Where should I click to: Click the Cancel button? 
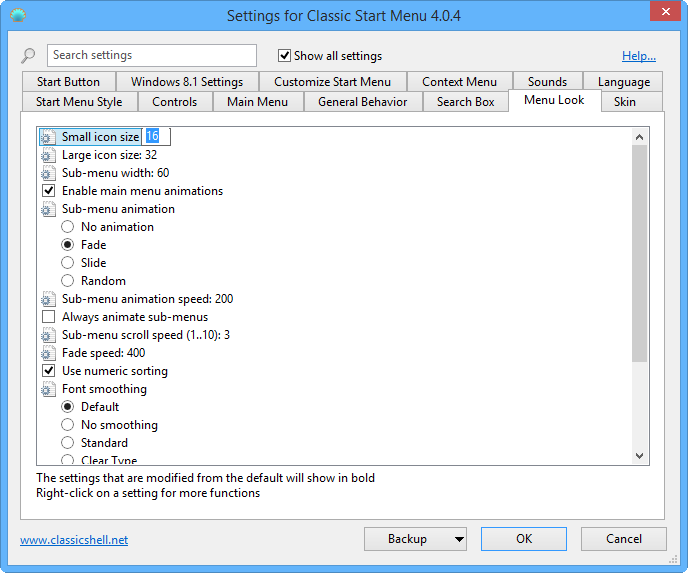point(624,539)
